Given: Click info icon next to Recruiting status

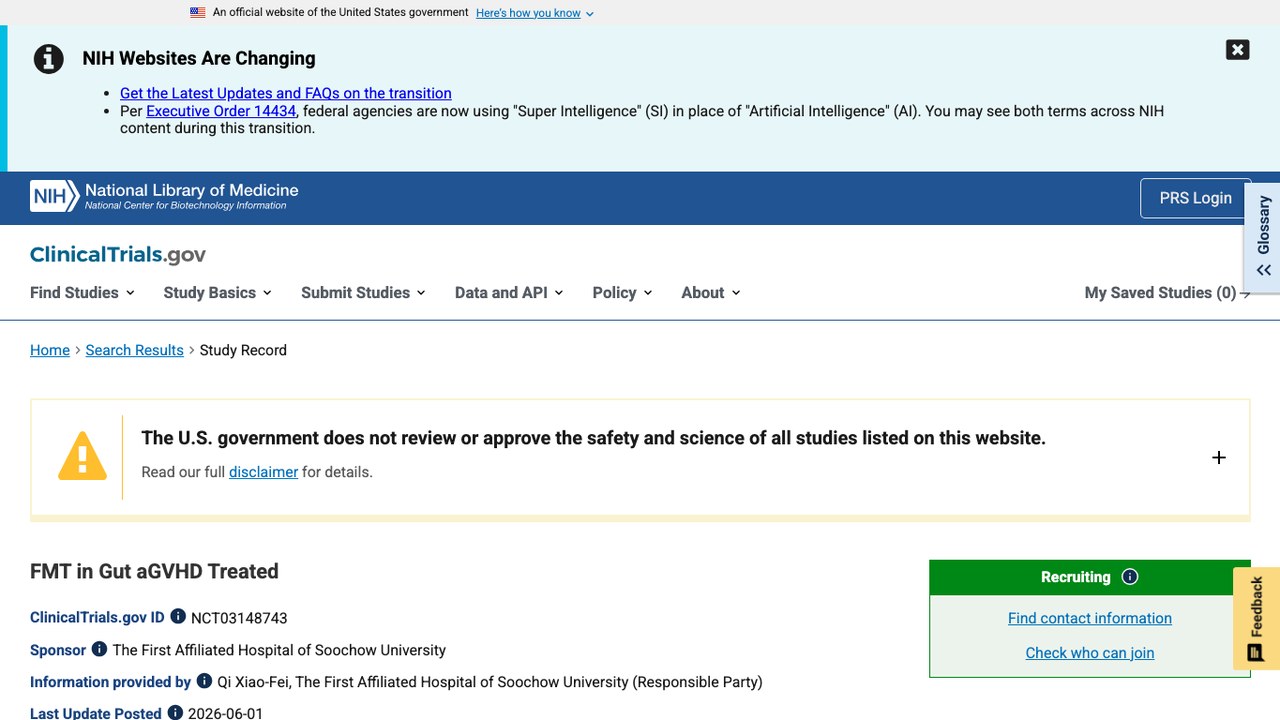Looking at the screenshot, I should tap(1130, 577).
